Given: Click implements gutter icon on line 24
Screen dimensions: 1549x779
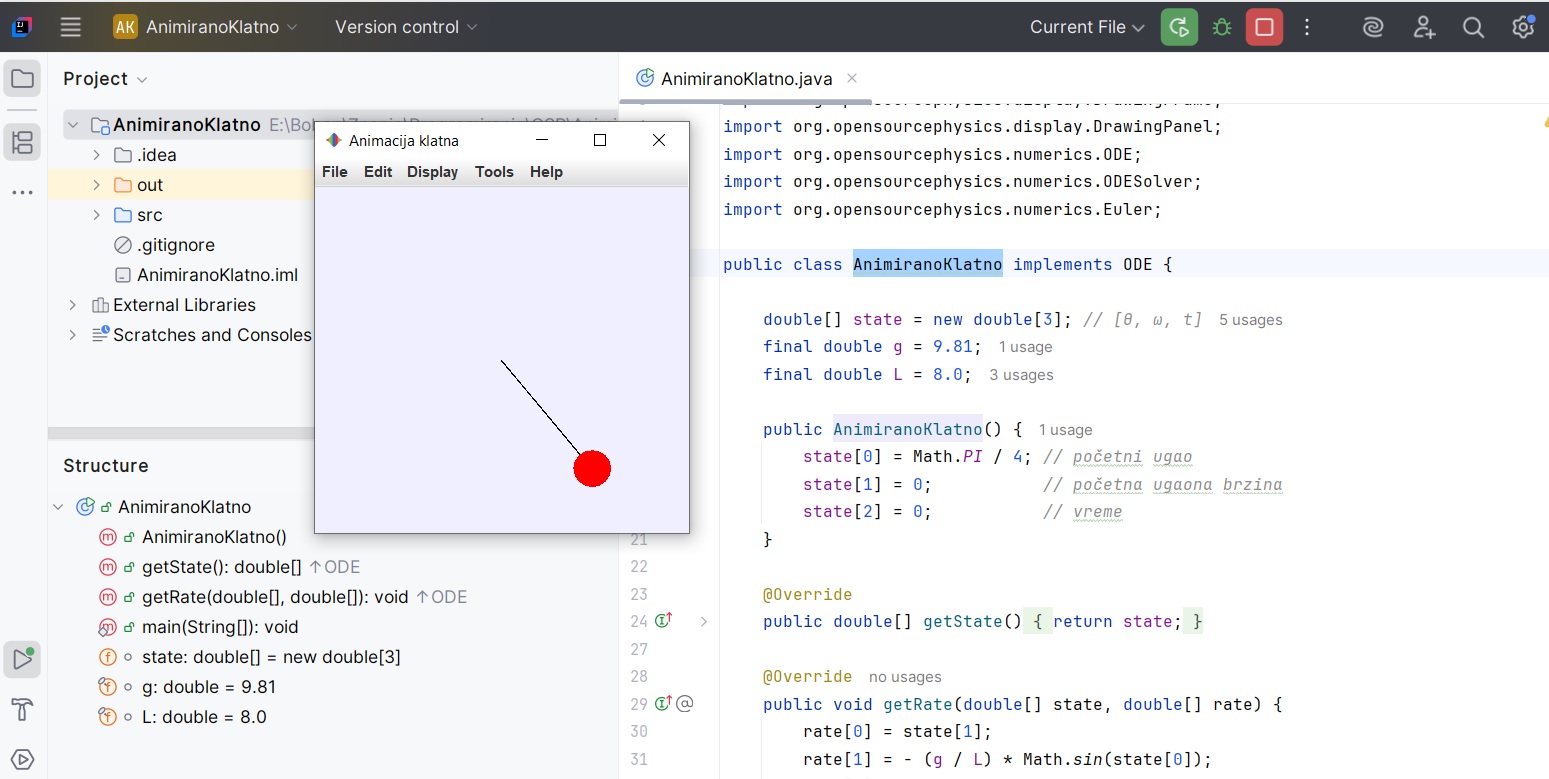Looking at the screenshot, I should pos(663,621).
